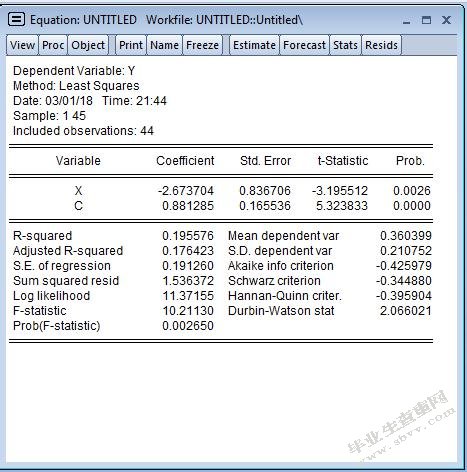This screenshot has width=467, height=472.
Task: Select the C variable row
Action: pos(221,206)
